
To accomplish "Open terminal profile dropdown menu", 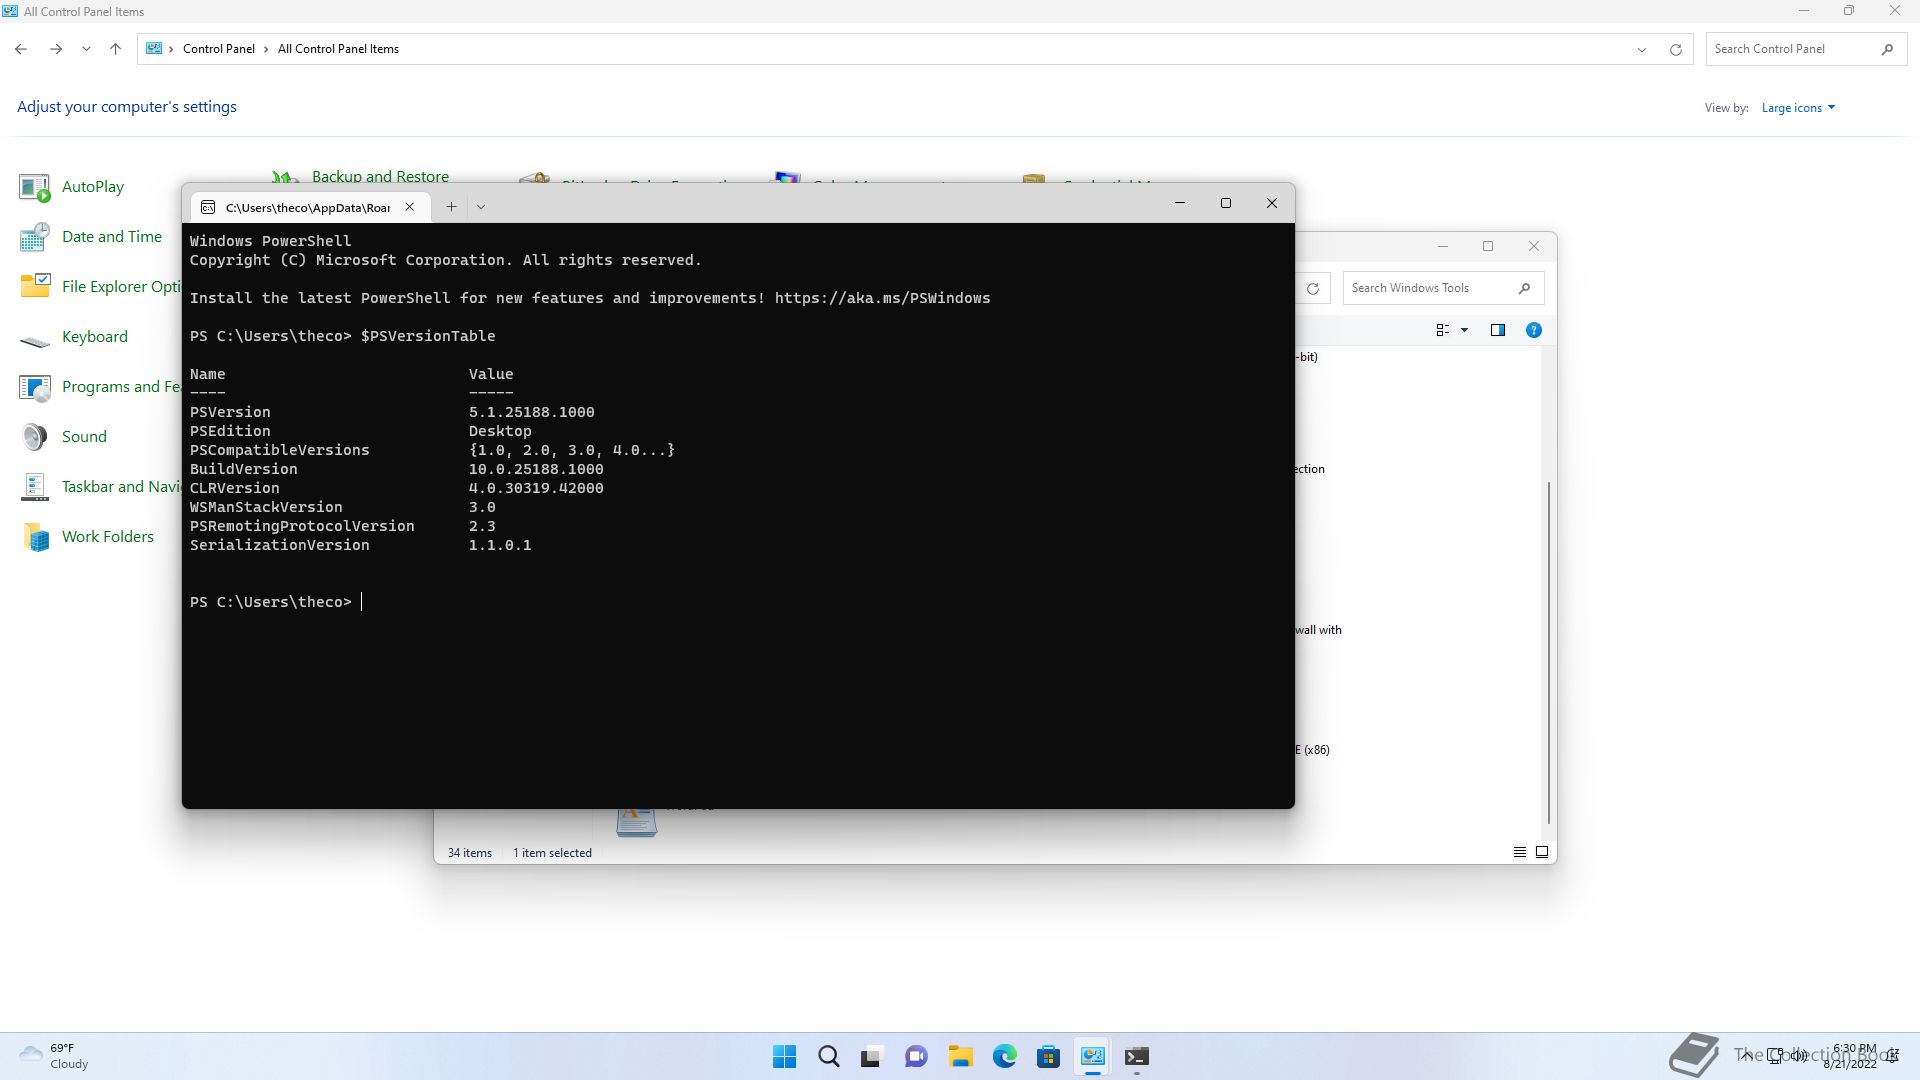I will click(x=481, y=207).
